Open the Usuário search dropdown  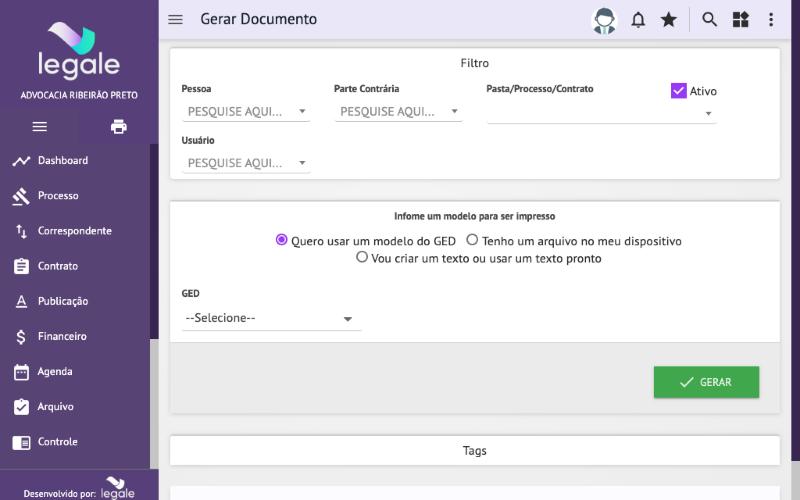(x=246, y=163)
